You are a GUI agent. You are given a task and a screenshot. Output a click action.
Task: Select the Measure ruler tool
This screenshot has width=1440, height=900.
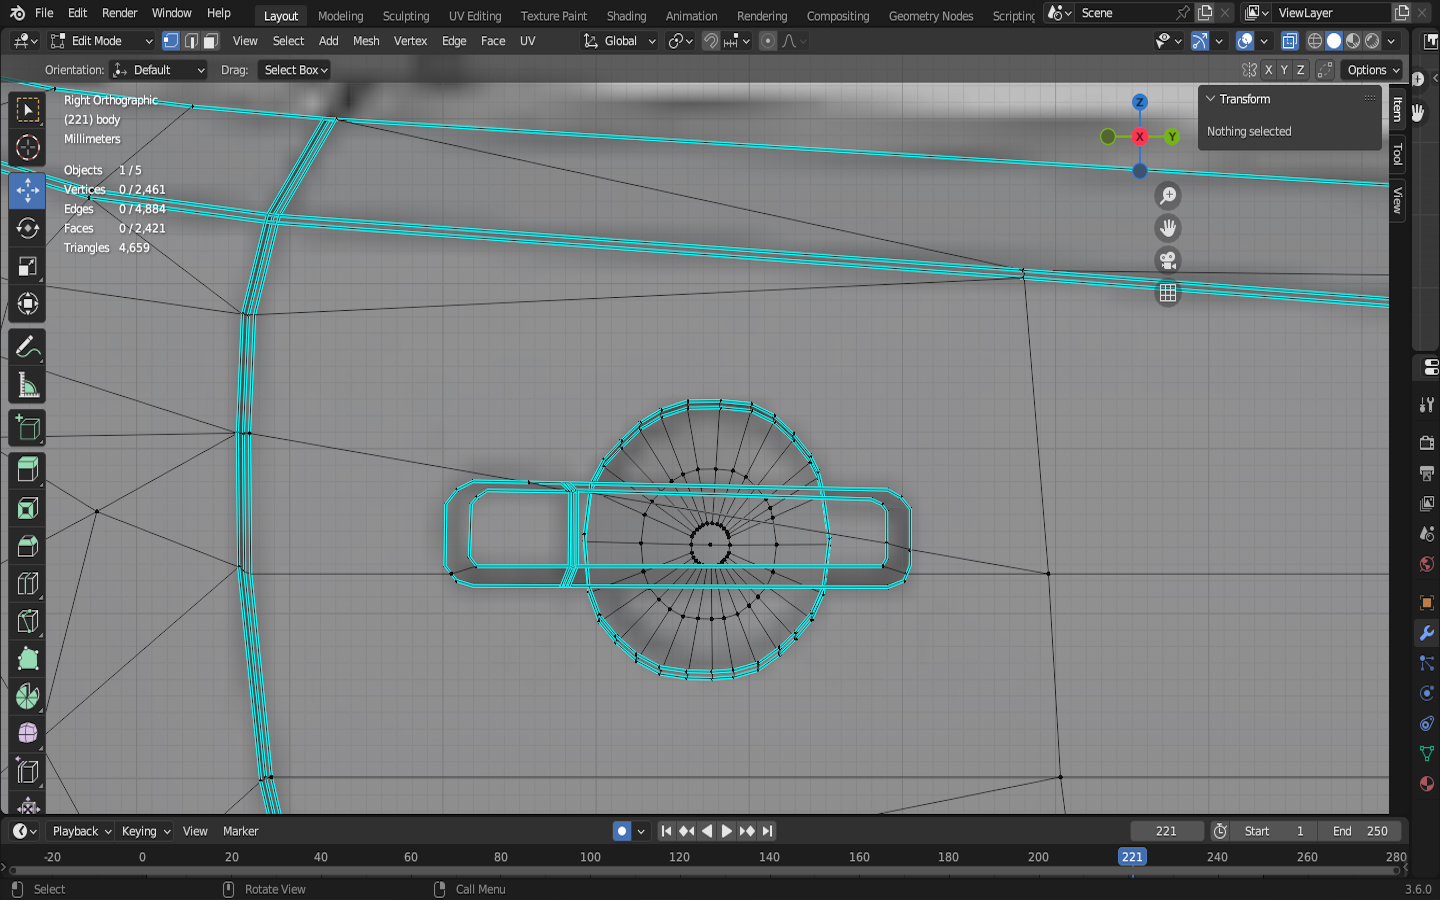tap(28, 386)
